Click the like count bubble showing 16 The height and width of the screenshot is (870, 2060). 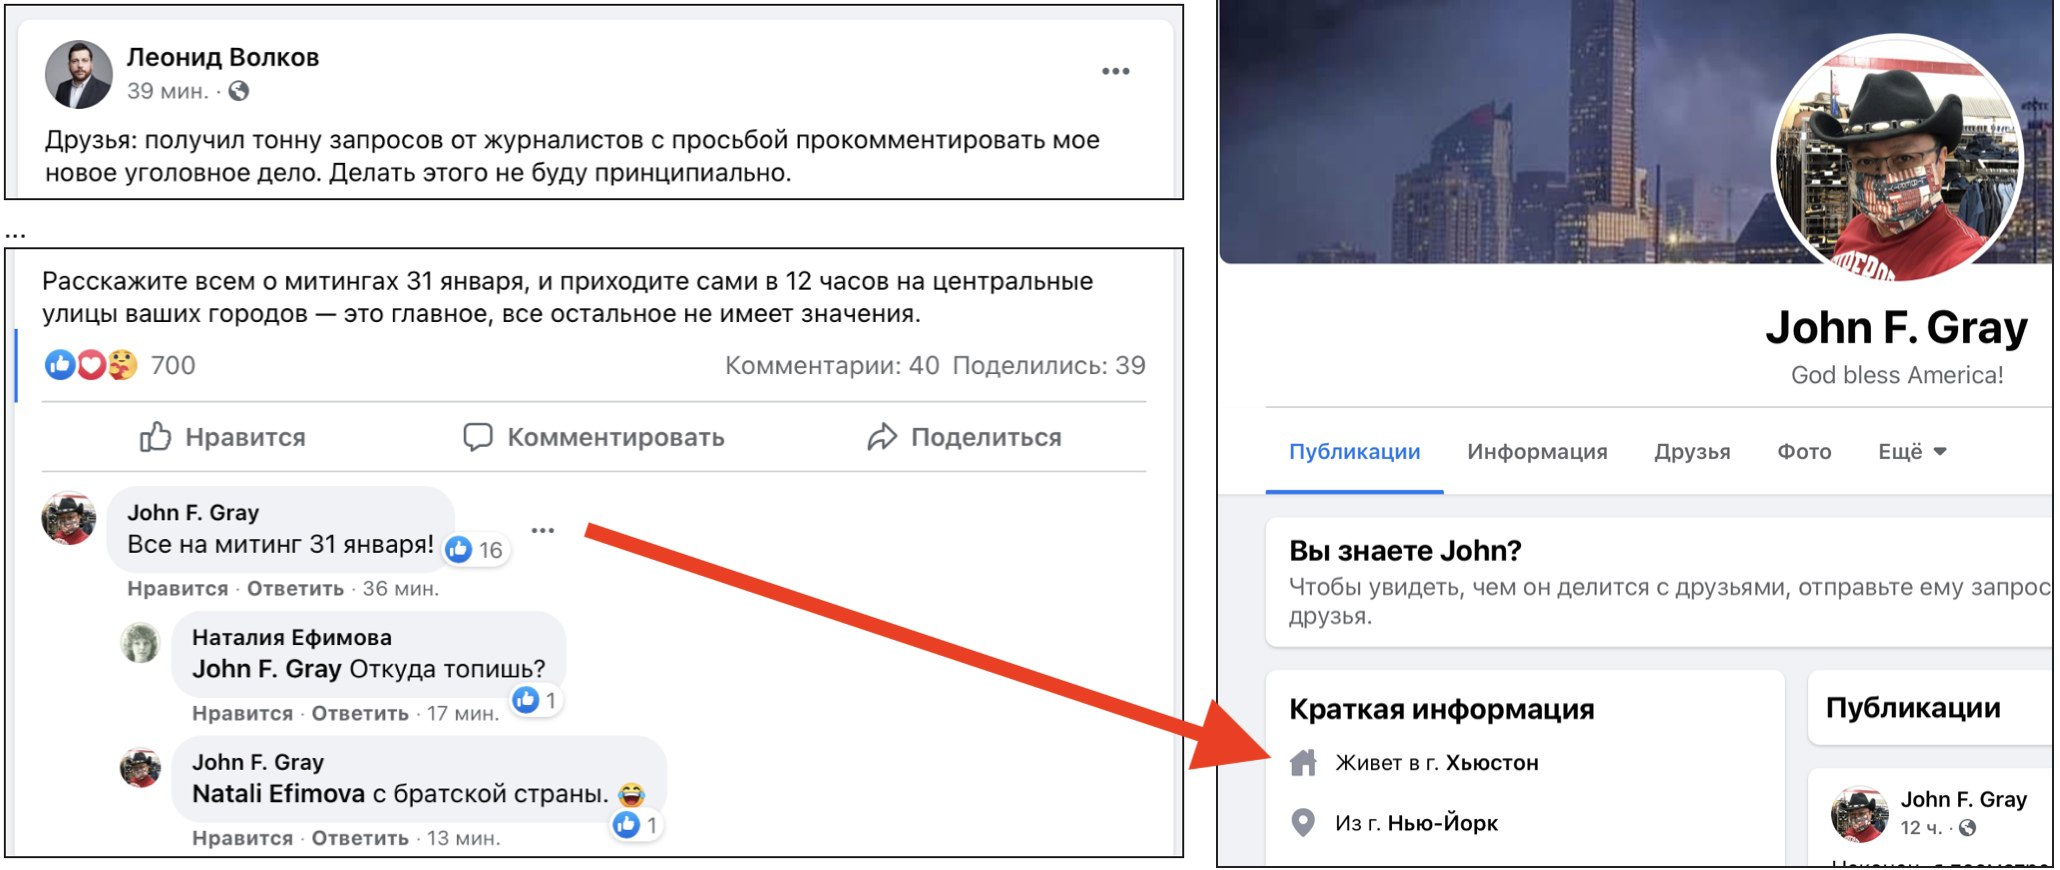point(475,549)
